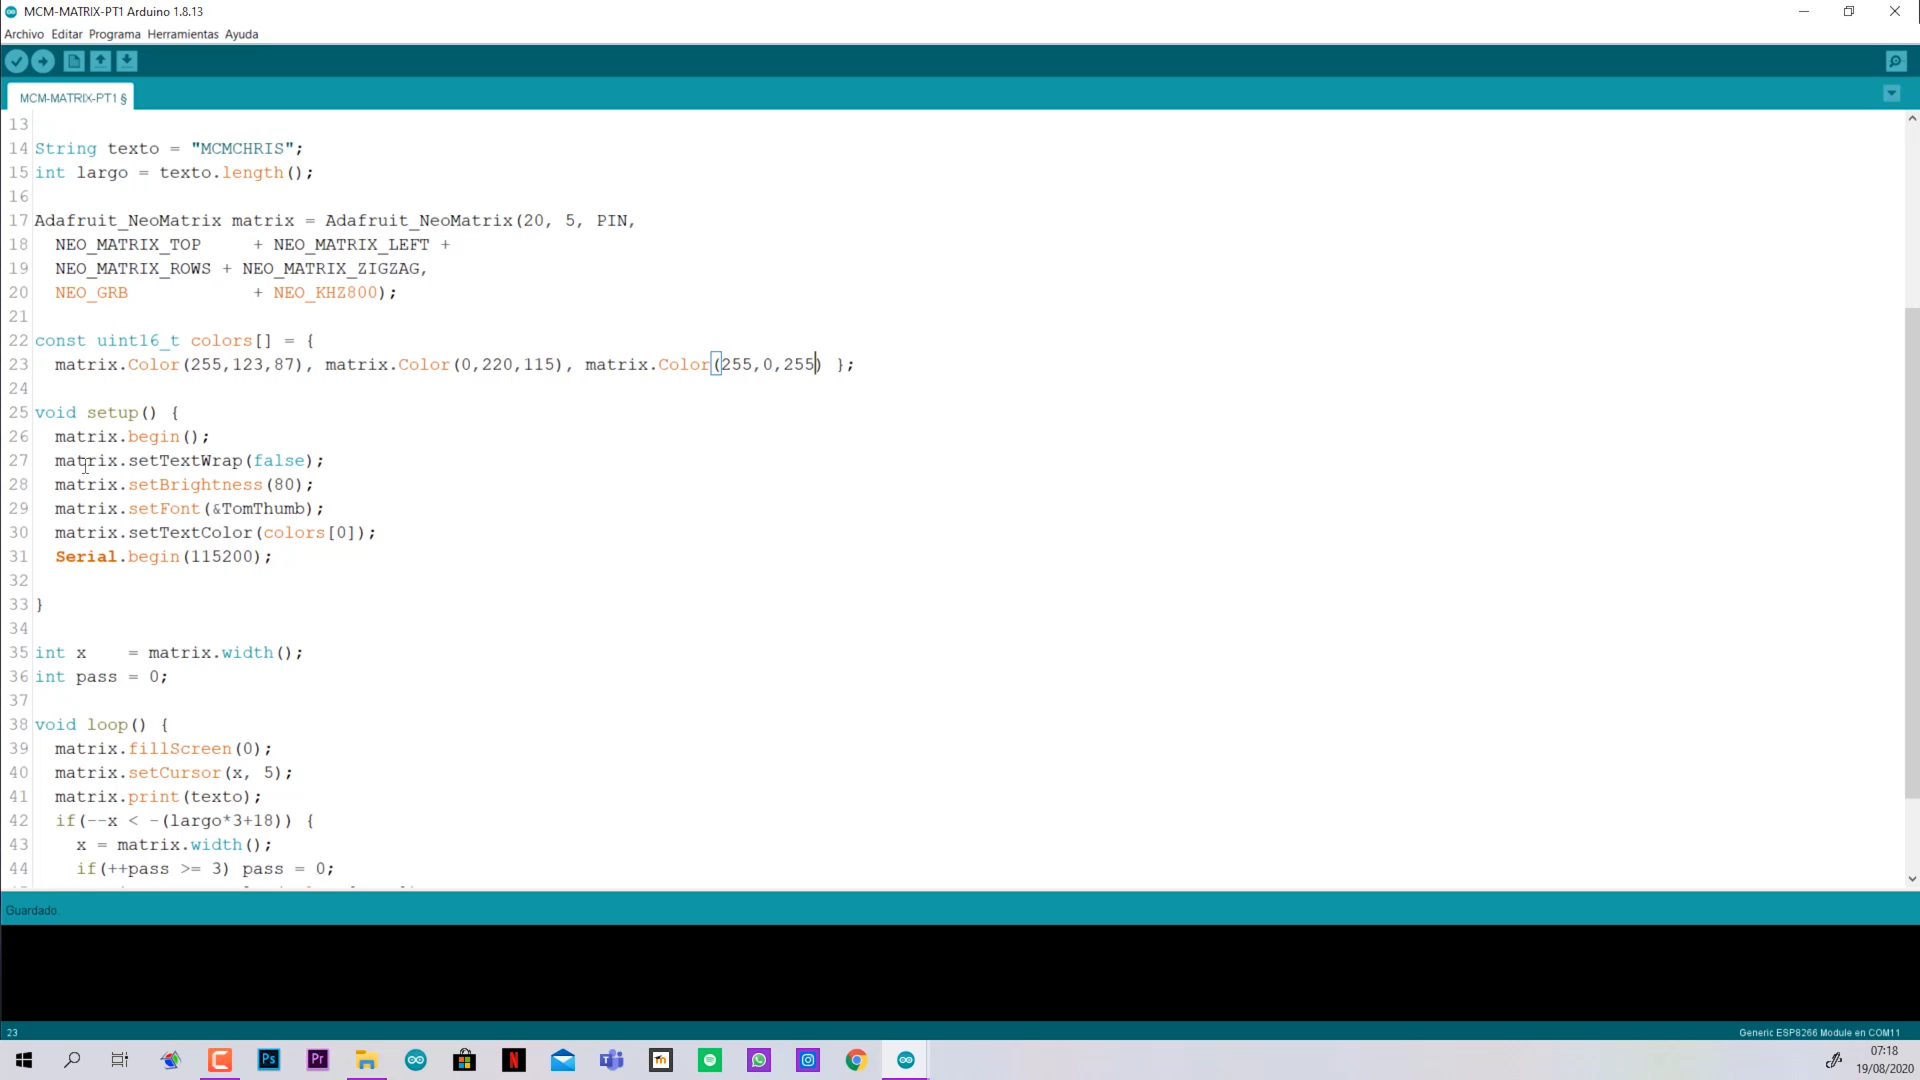
Task: Open the Windows Start menu
Action: [x=24, y=1060]
